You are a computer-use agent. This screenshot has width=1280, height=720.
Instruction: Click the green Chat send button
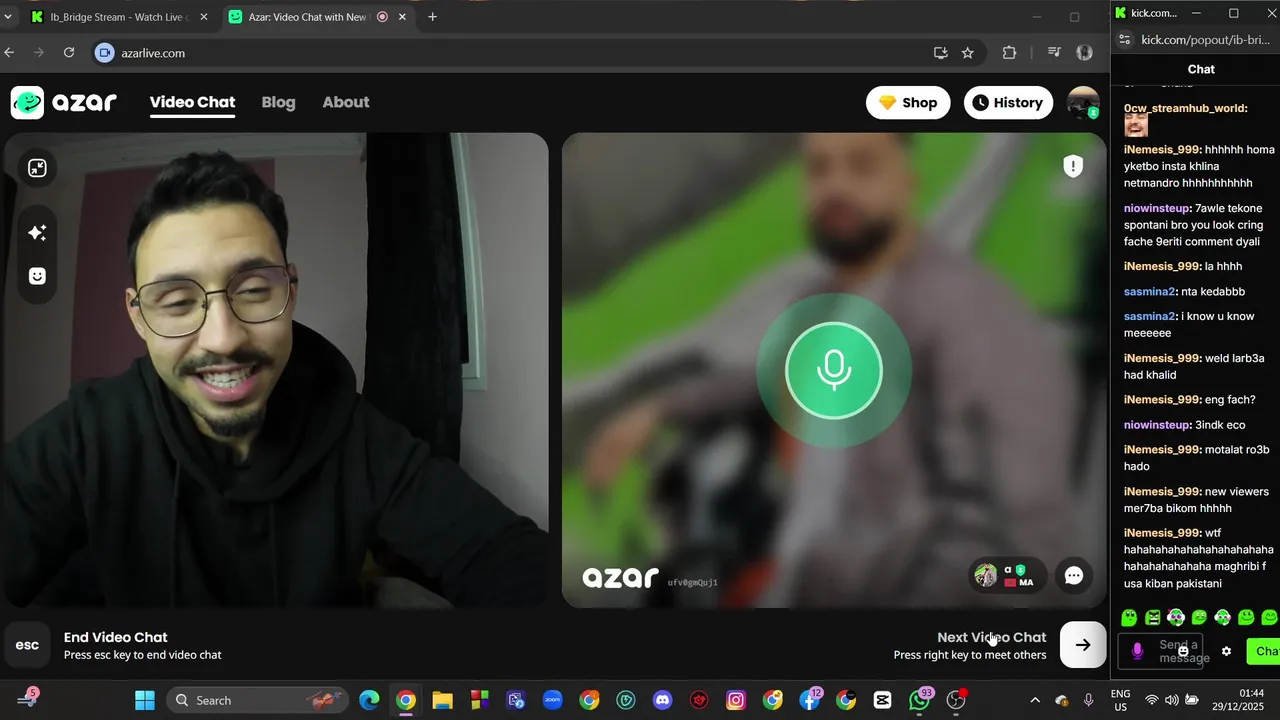coord(1264,651)
